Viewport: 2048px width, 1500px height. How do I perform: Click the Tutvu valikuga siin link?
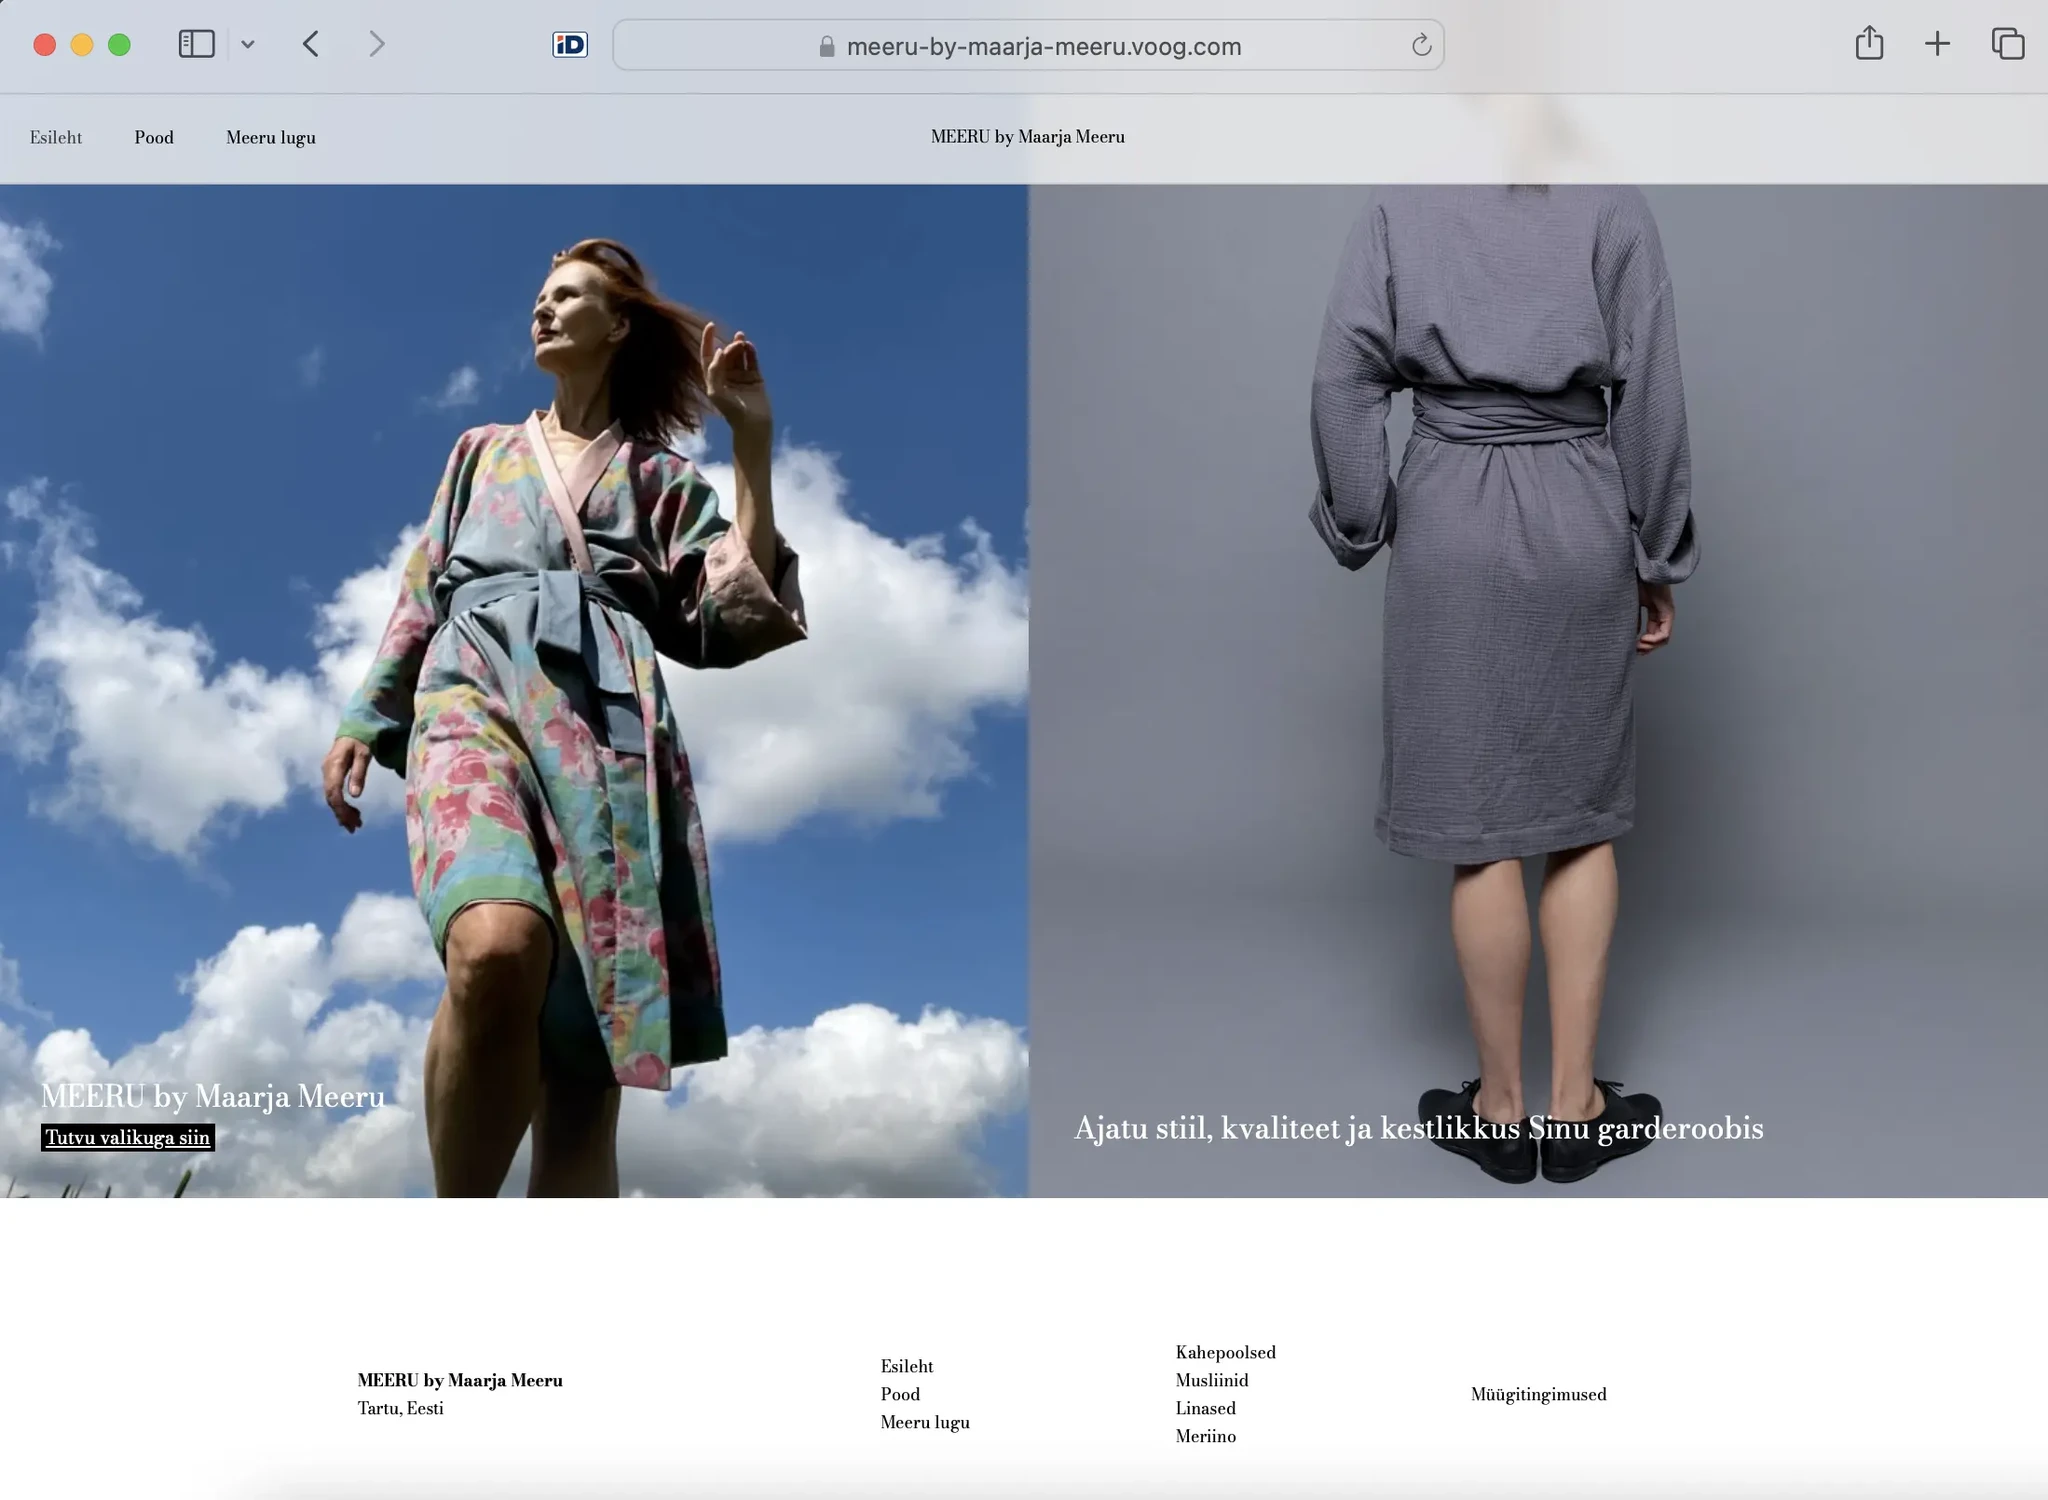[x=128, y=1137]
